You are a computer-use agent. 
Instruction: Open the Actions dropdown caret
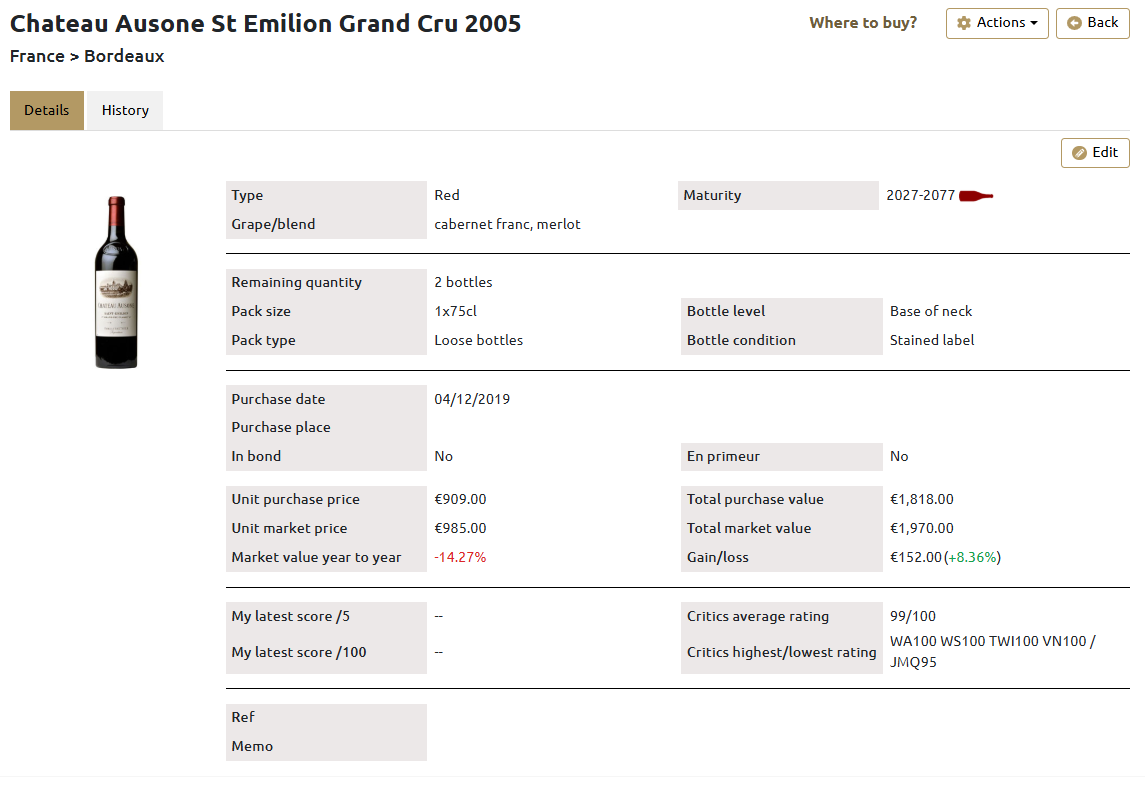click(x=1034, y=23)
